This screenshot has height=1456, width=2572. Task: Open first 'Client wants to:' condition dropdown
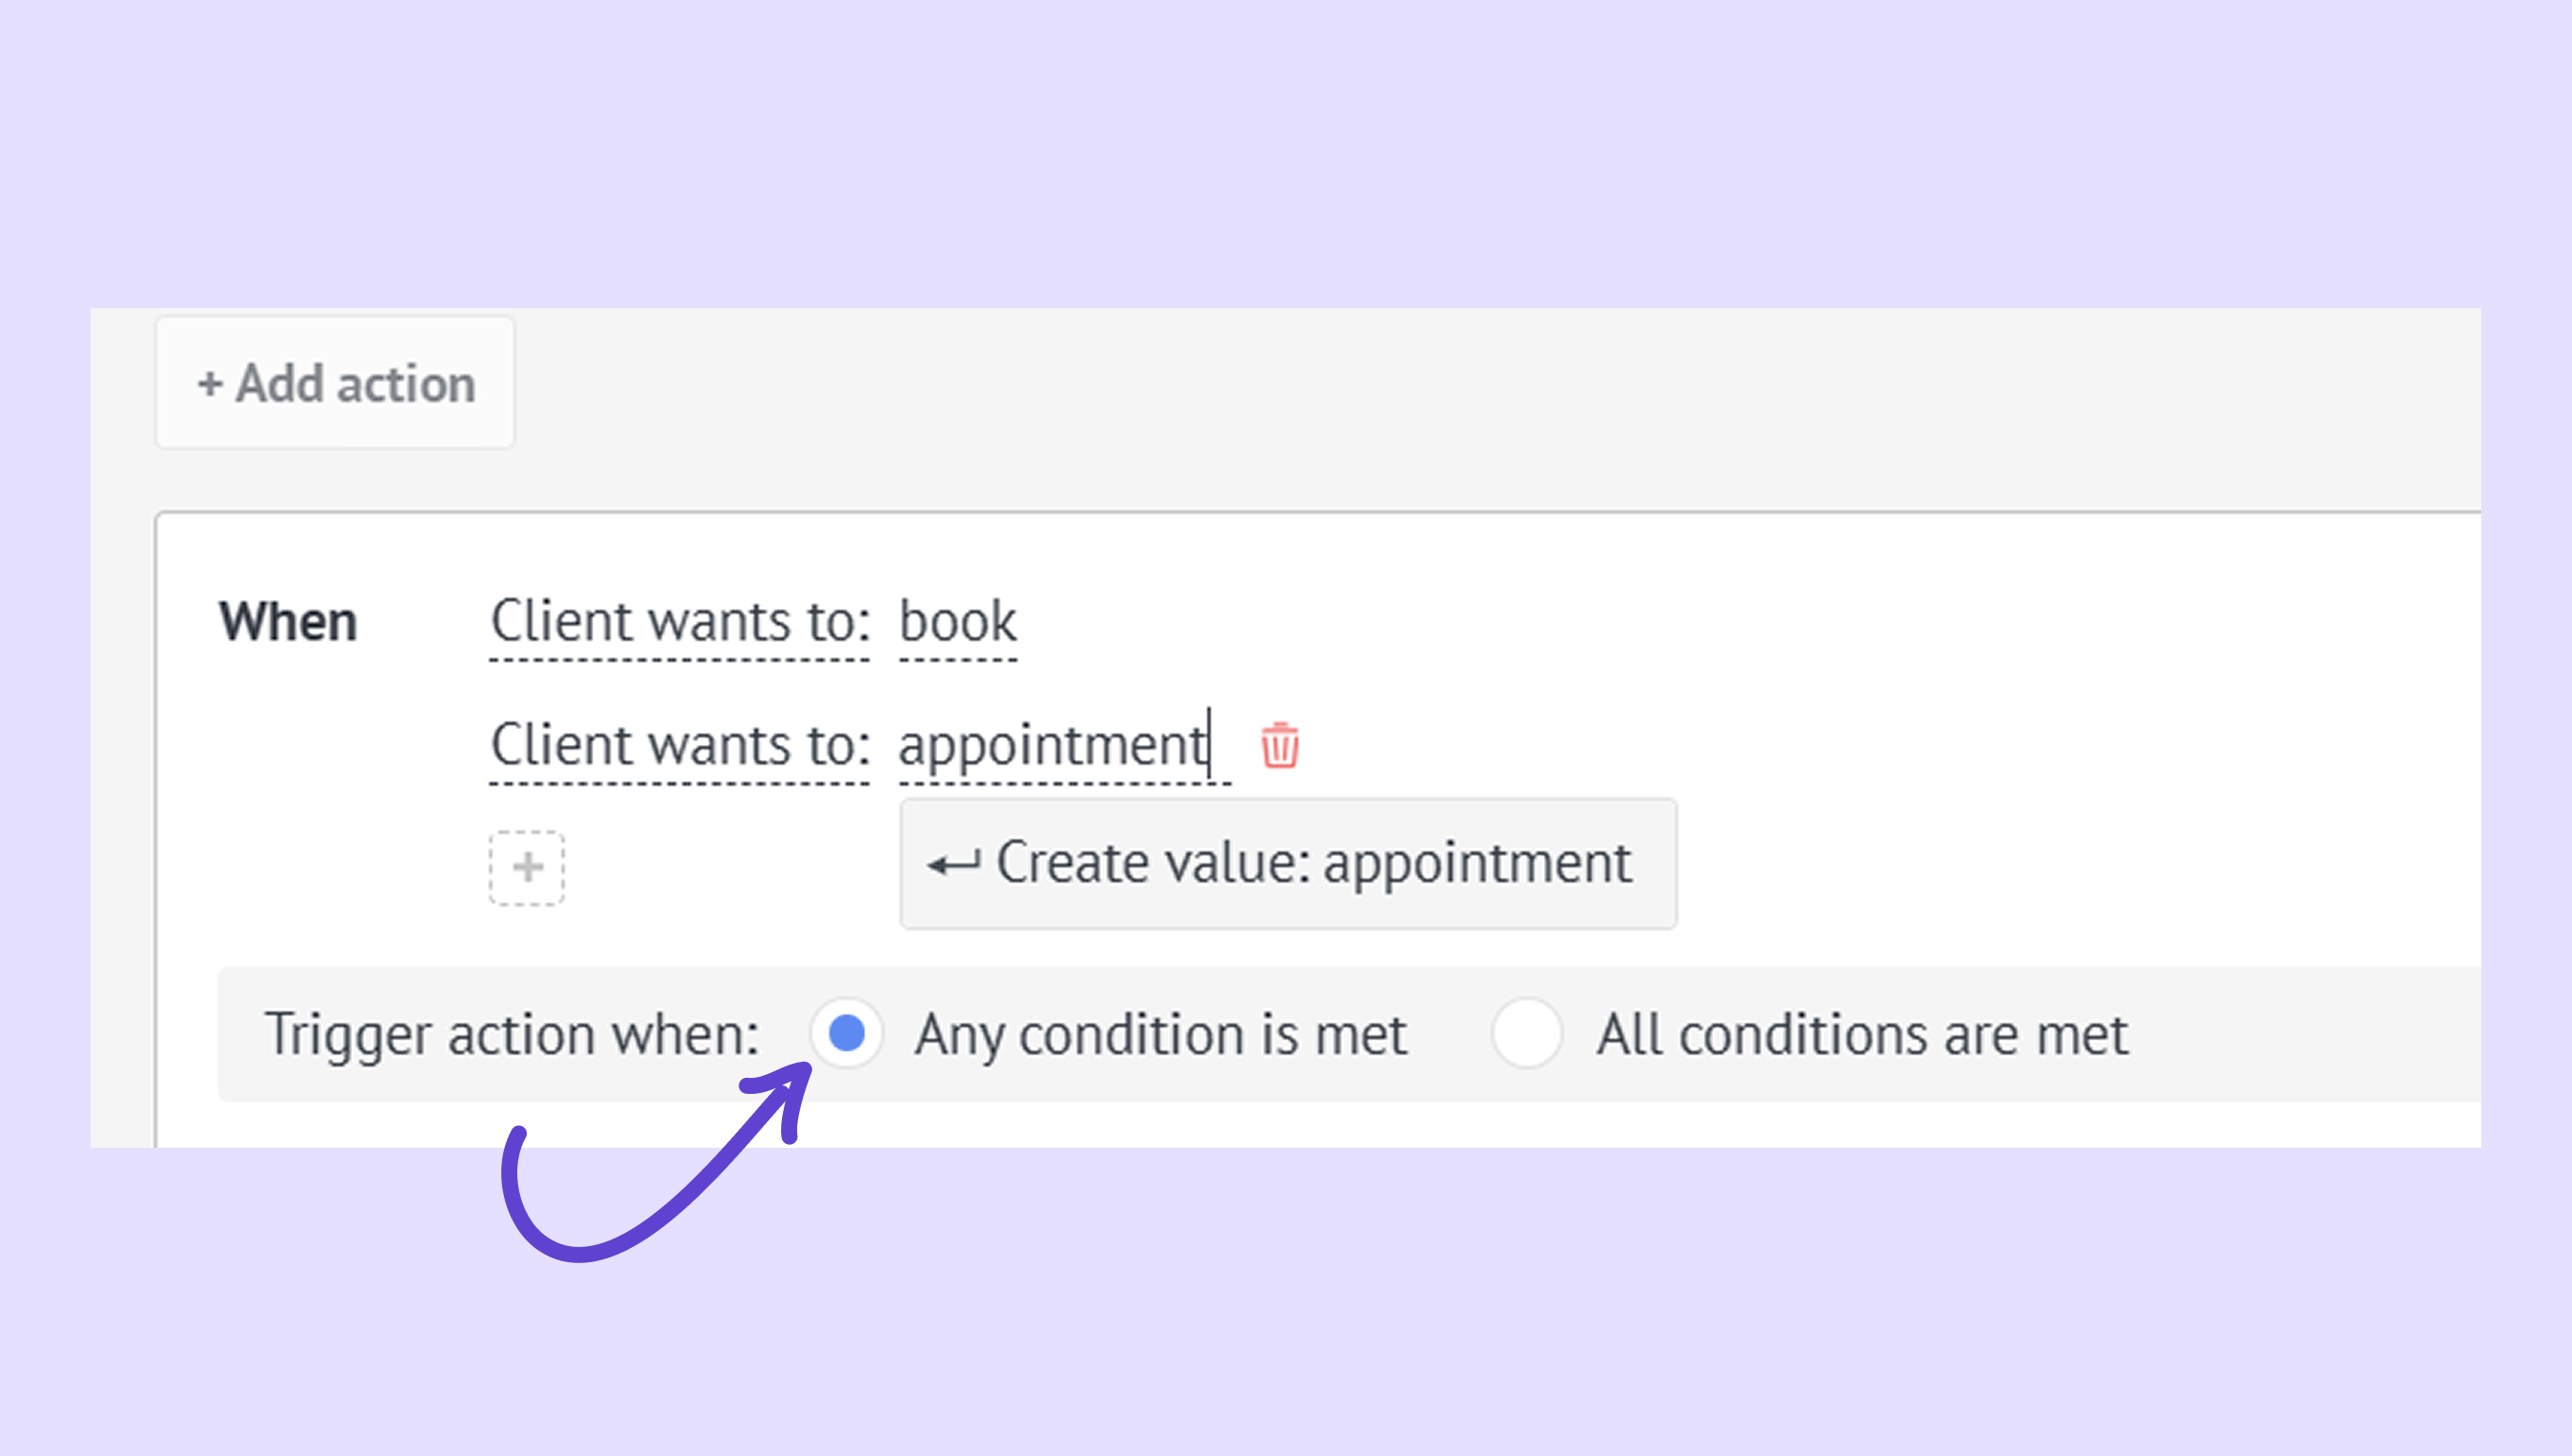(x=680, y=622)
